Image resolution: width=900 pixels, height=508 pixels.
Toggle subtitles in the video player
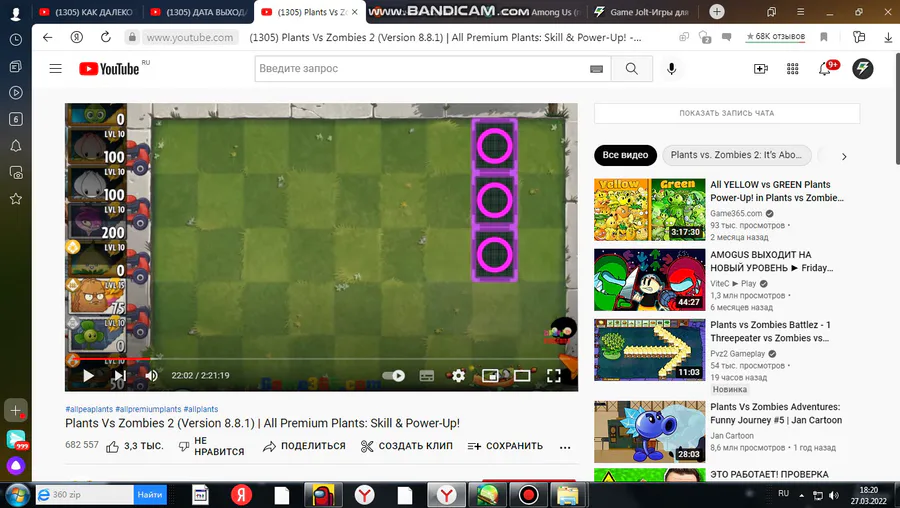coord(426,375)
